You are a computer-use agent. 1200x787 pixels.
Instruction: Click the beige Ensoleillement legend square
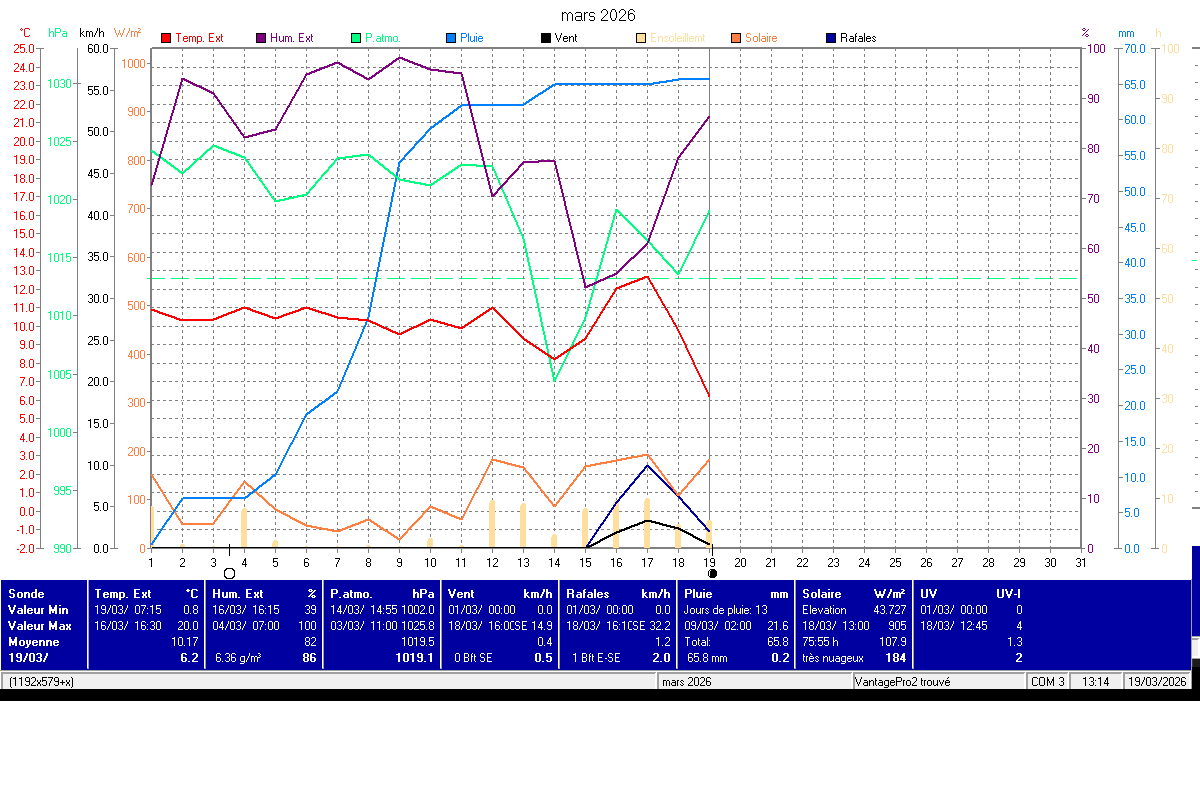click(x=640, y=39)
